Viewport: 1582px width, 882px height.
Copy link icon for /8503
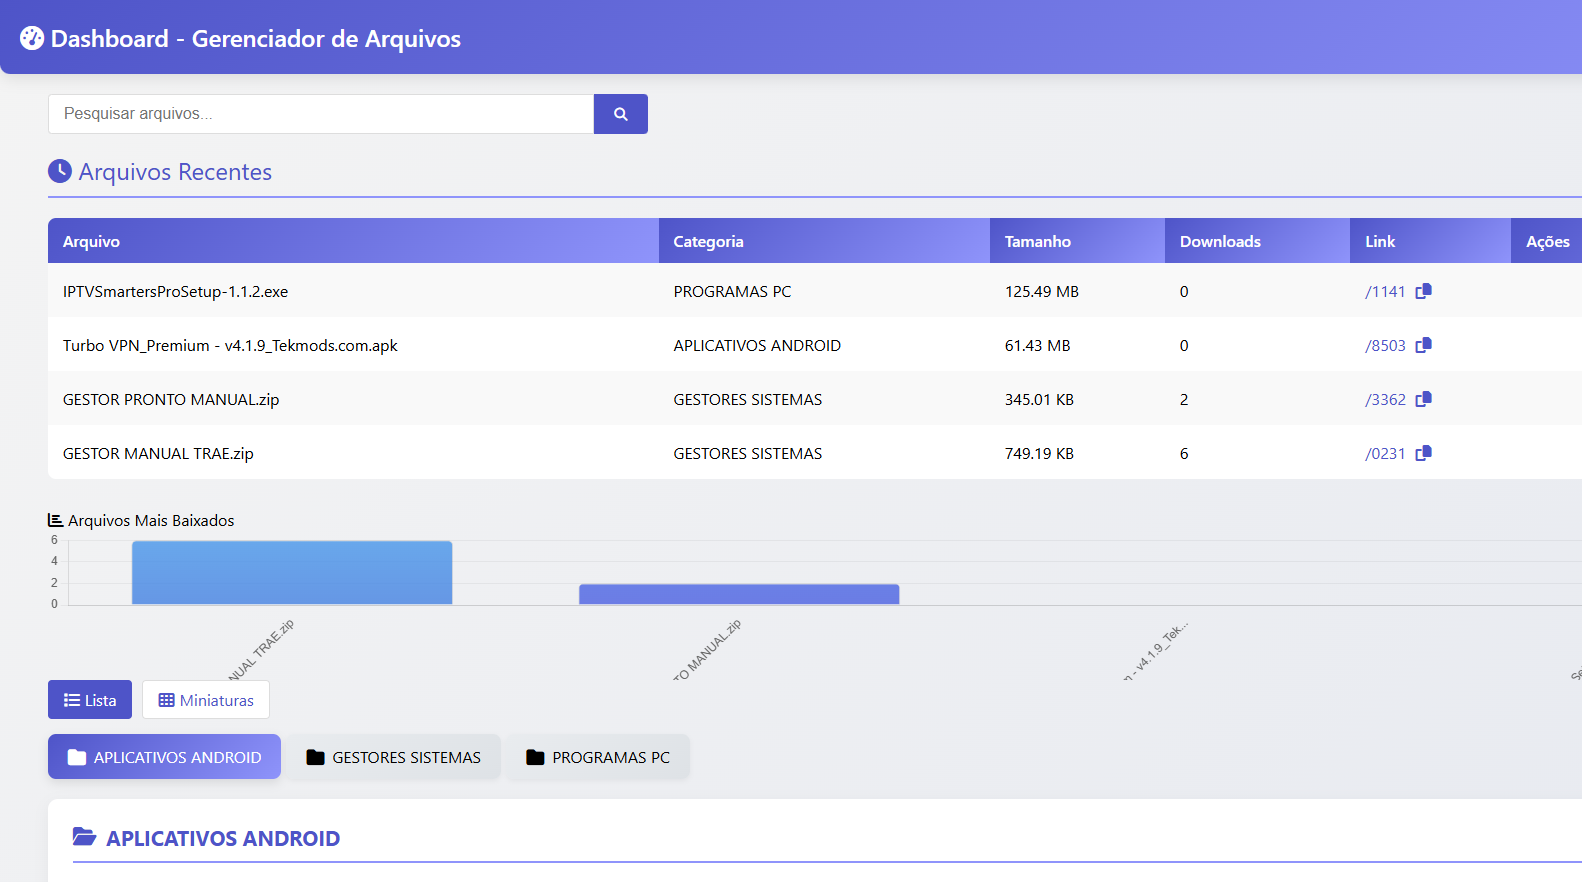pos(1424,345)
